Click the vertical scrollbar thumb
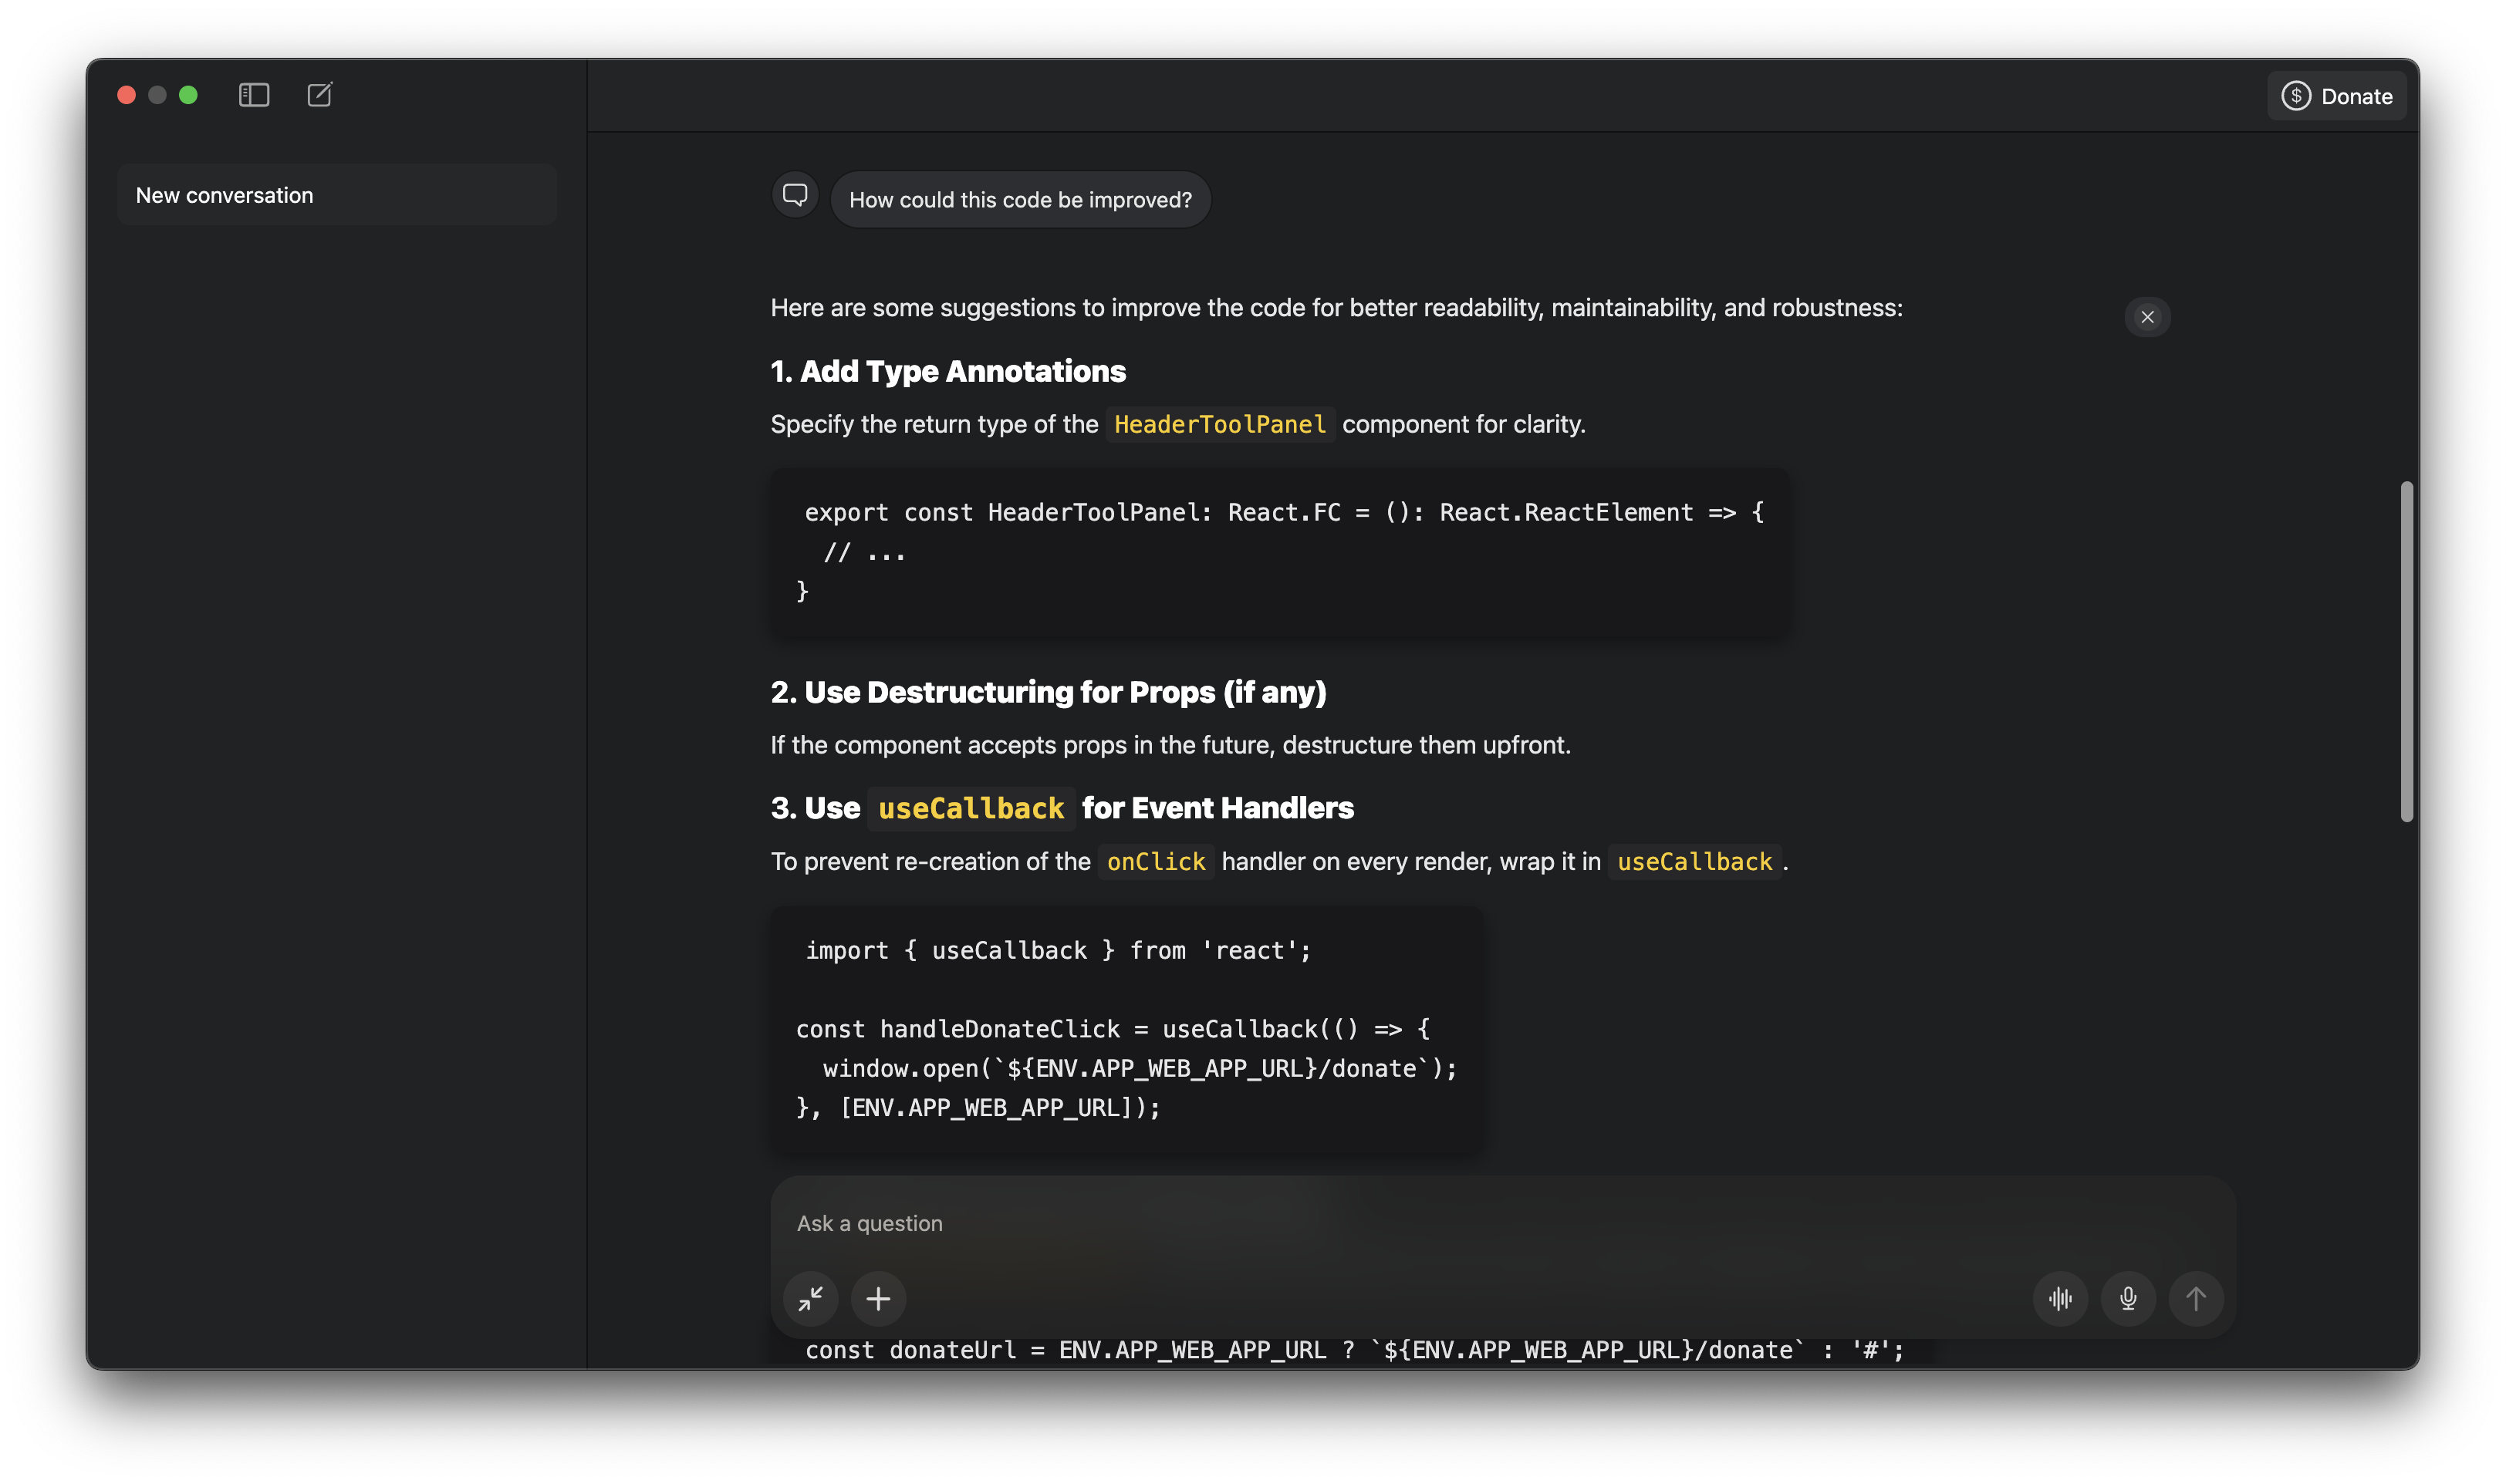This screenshot has height=1484, width=2506. tap(2406, 652)
